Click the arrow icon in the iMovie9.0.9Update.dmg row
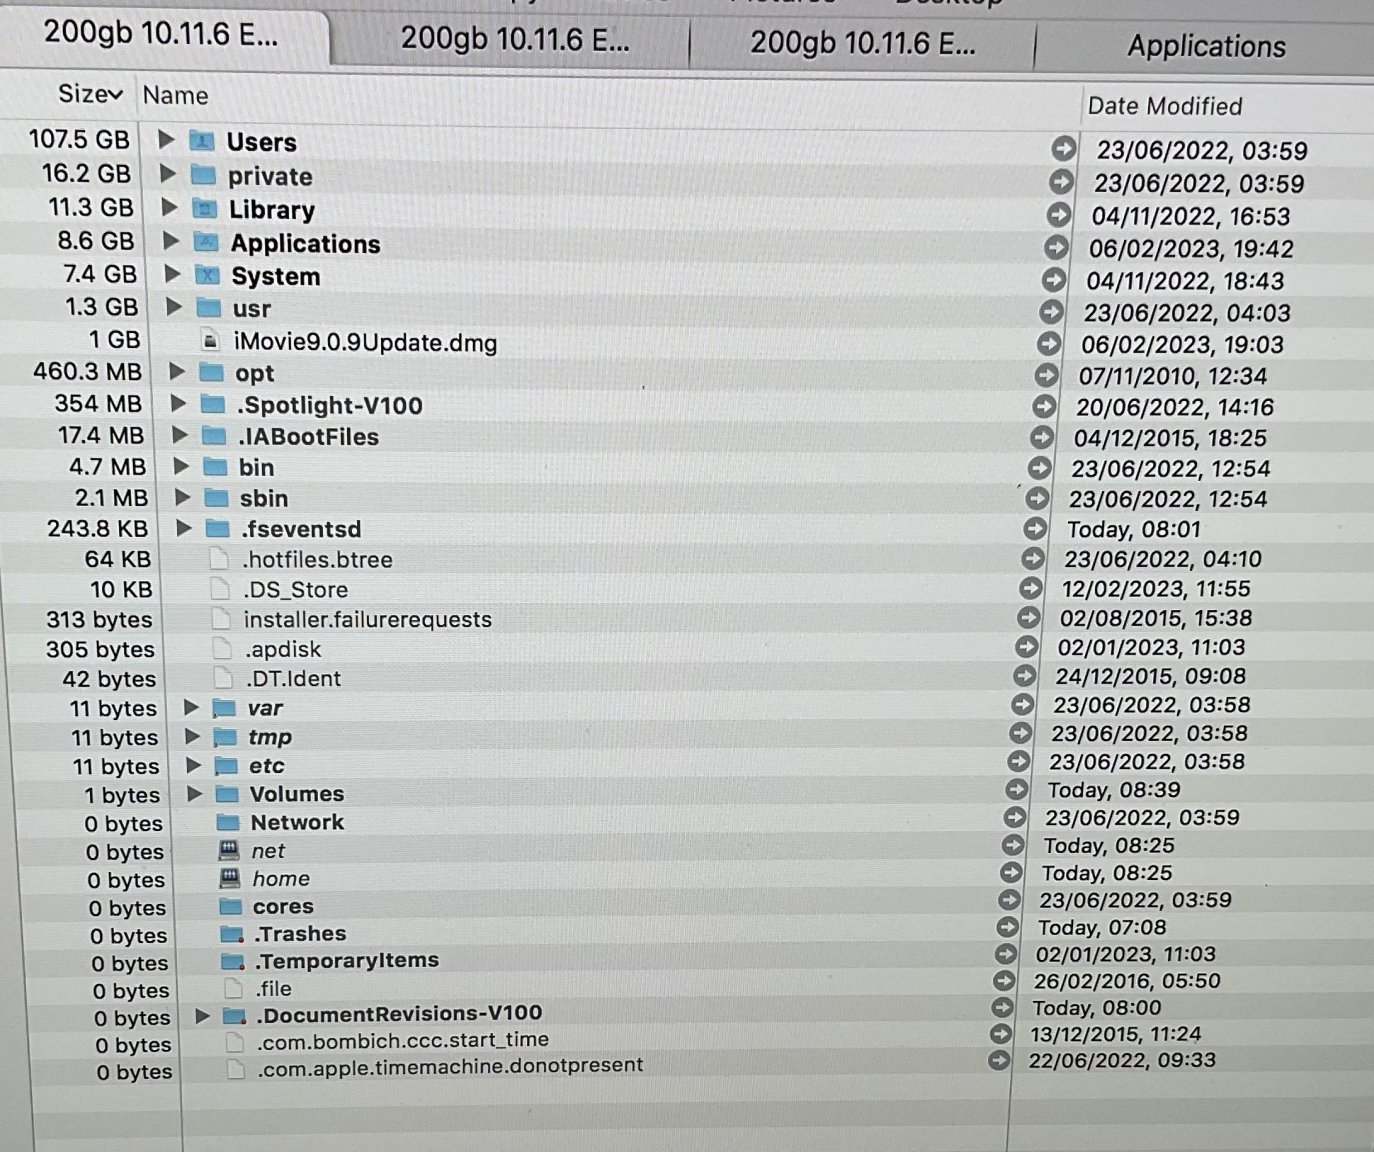1374x1152 pixels. [x=1048, y=344]
